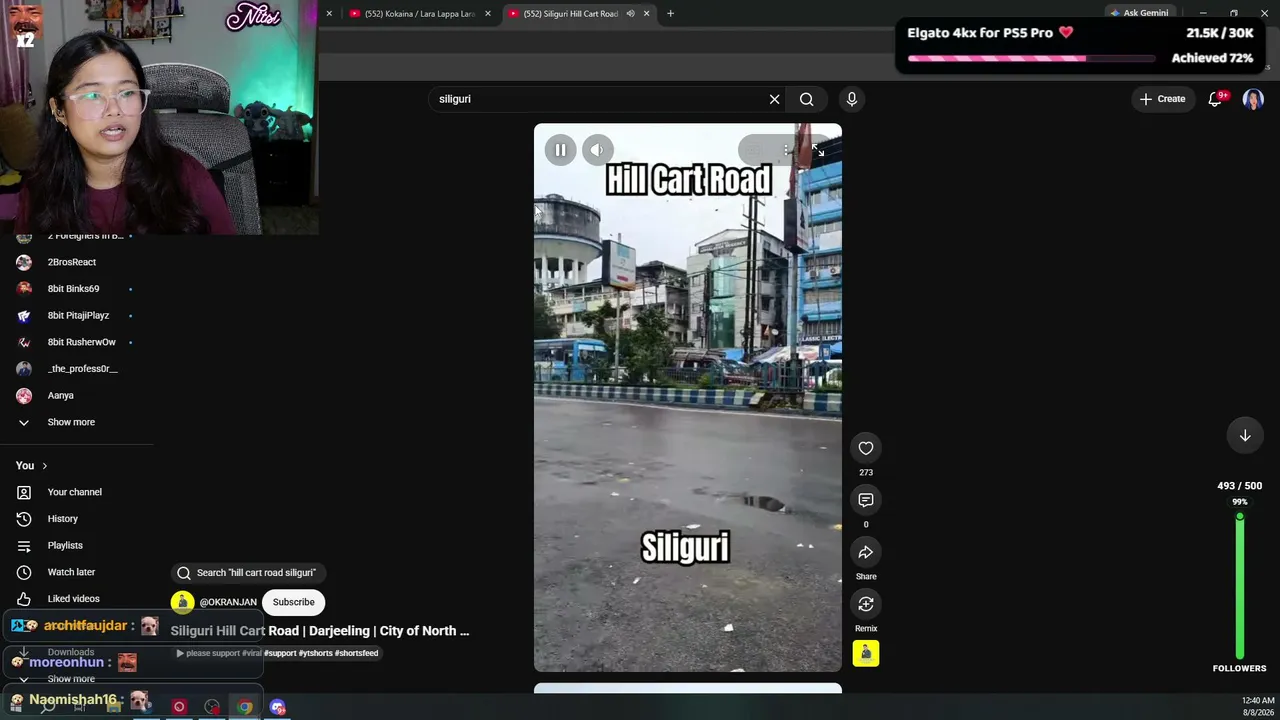Focus the YouTube search box
Viewport: 1280px width, 720px height.
click(x=600, y=99)
